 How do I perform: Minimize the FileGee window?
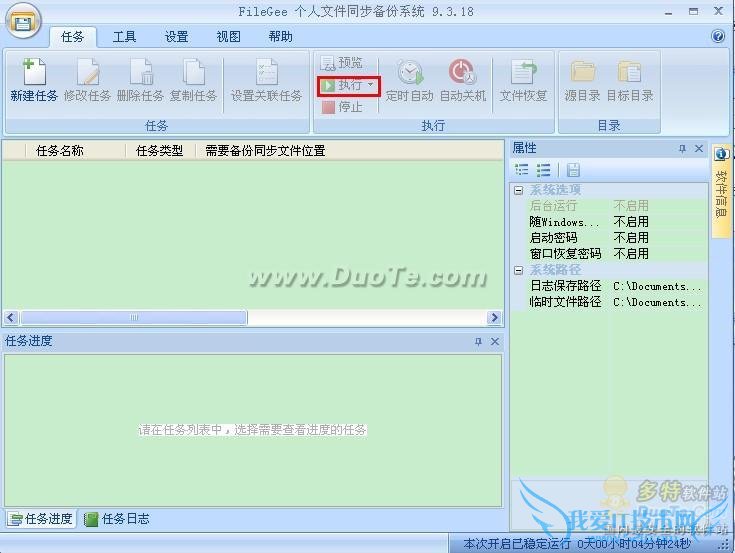tap(668, 12)
